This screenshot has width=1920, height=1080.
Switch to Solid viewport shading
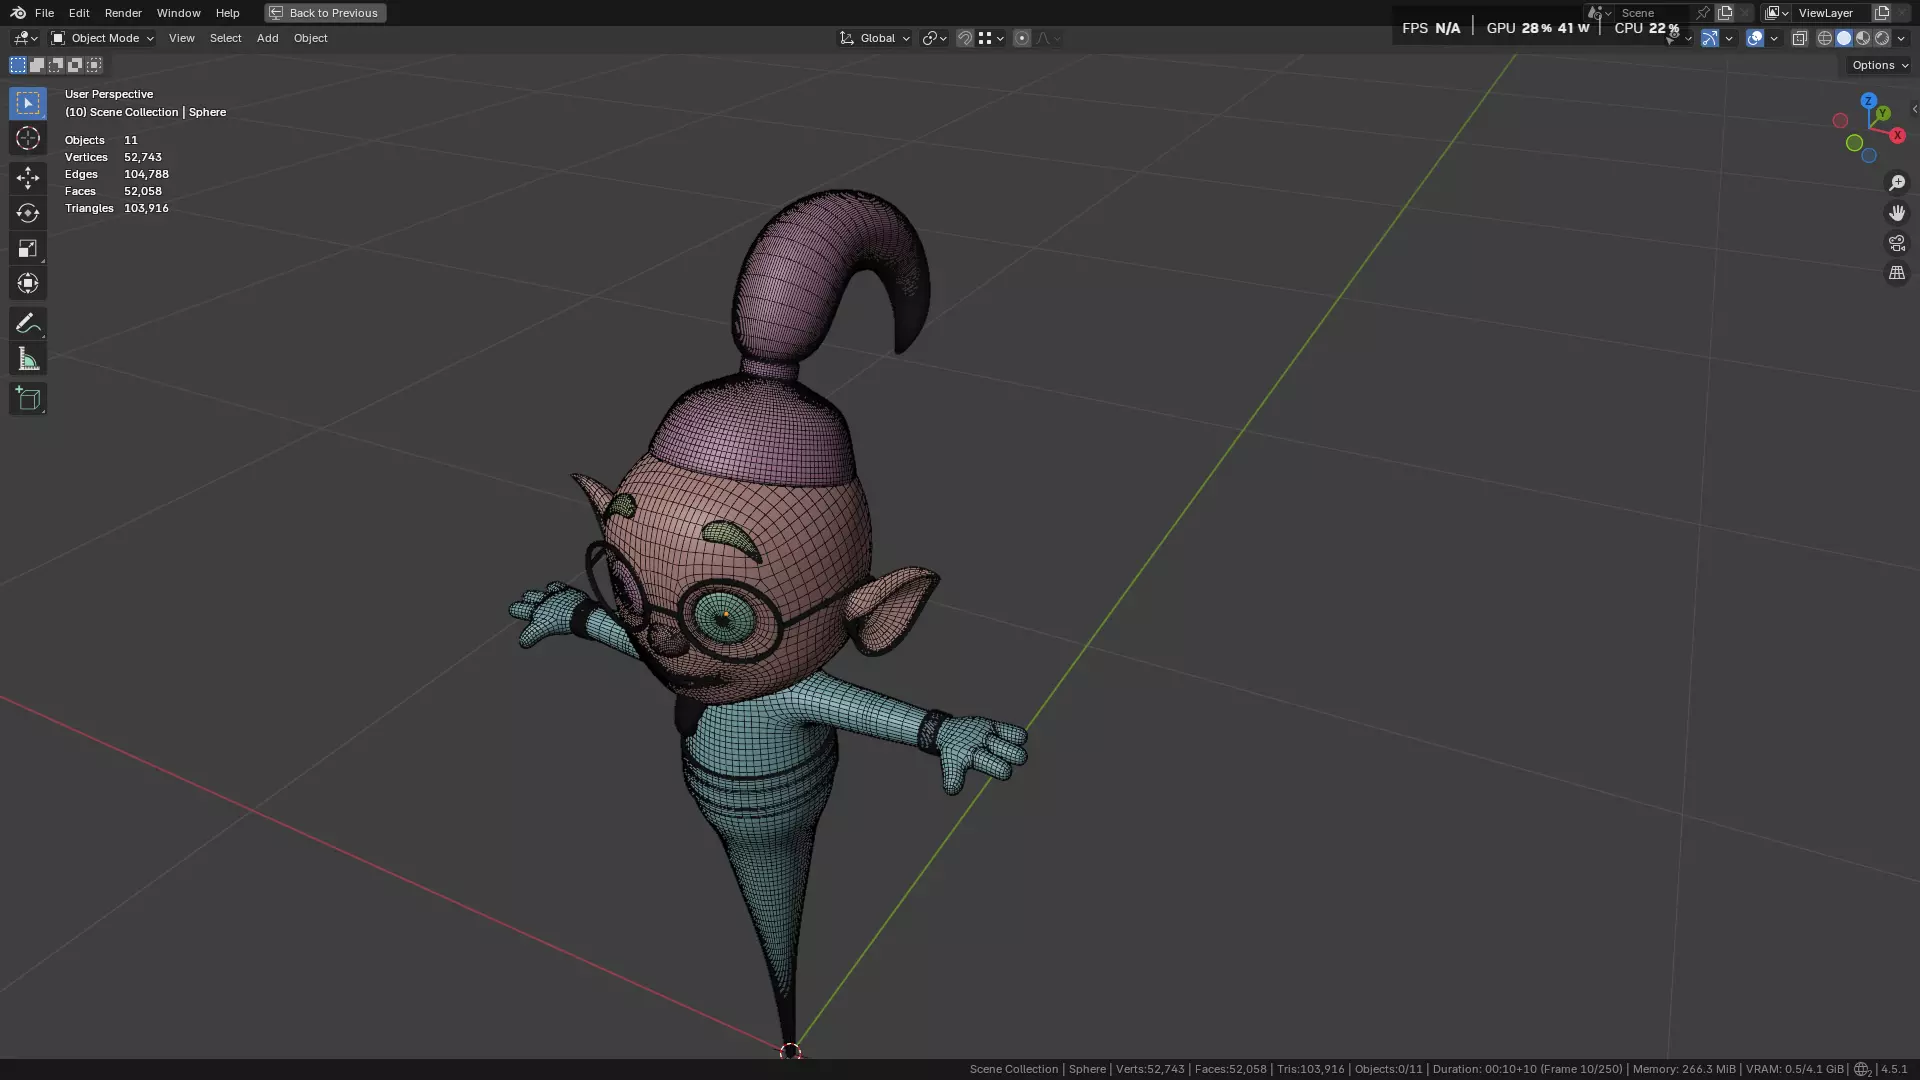click(1844, 38)
